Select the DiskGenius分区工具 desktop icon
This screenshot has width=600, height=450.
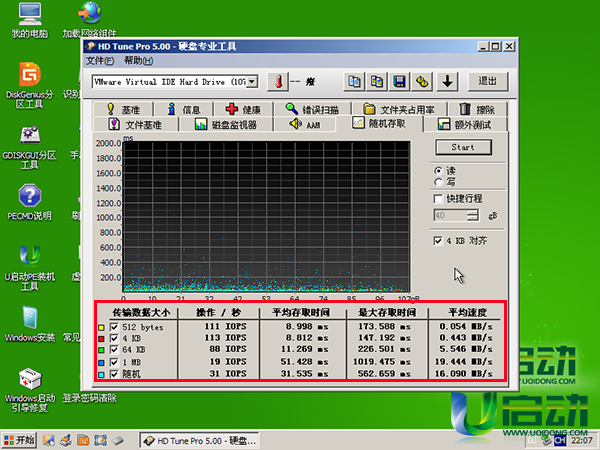tap(29, 85)
